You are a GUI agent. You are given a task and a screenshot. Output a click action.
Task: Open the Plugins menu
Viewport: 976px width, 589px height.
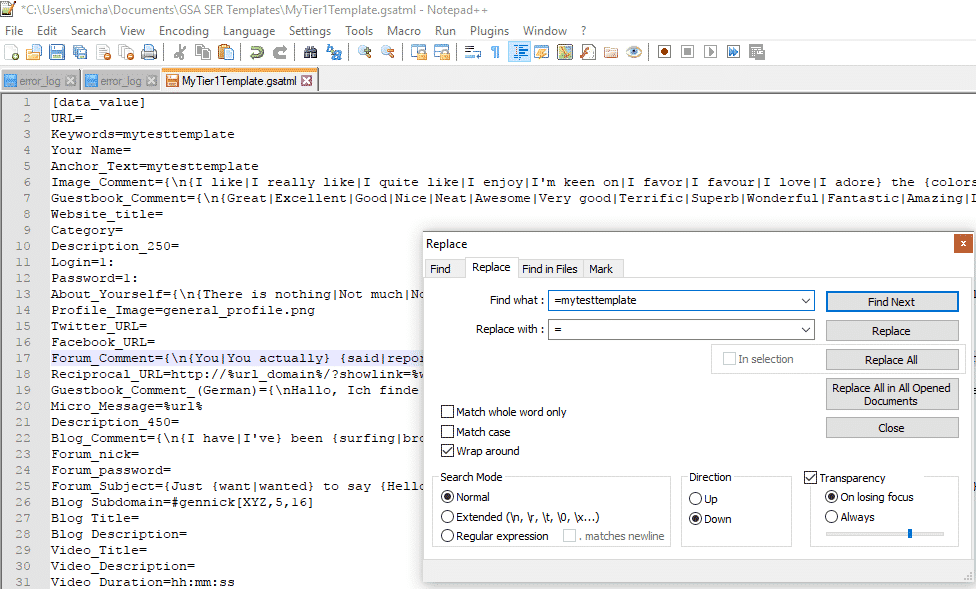pyautogui.click(x=489, y=31)
